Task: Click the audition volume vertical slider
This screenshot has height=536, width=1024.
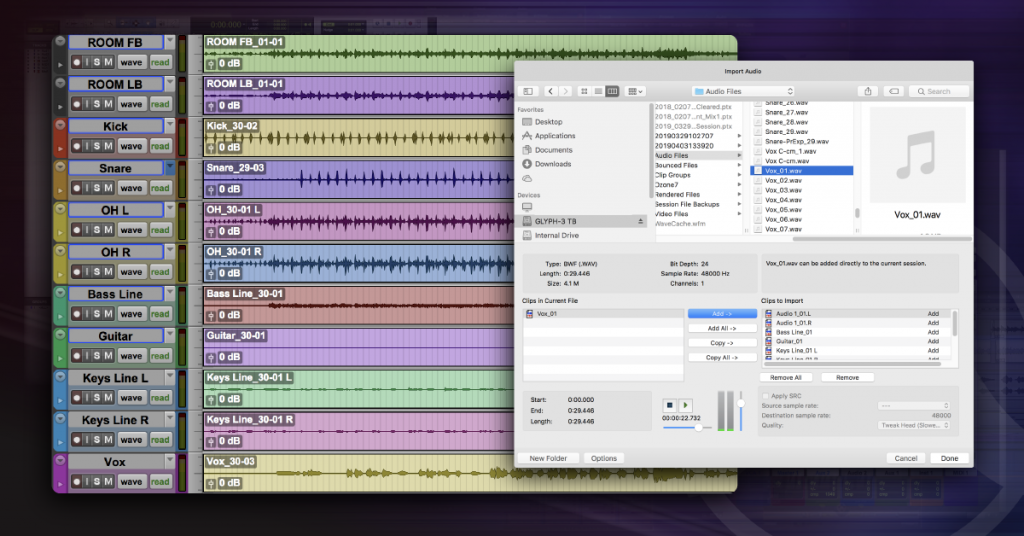Action: (741, 411)
